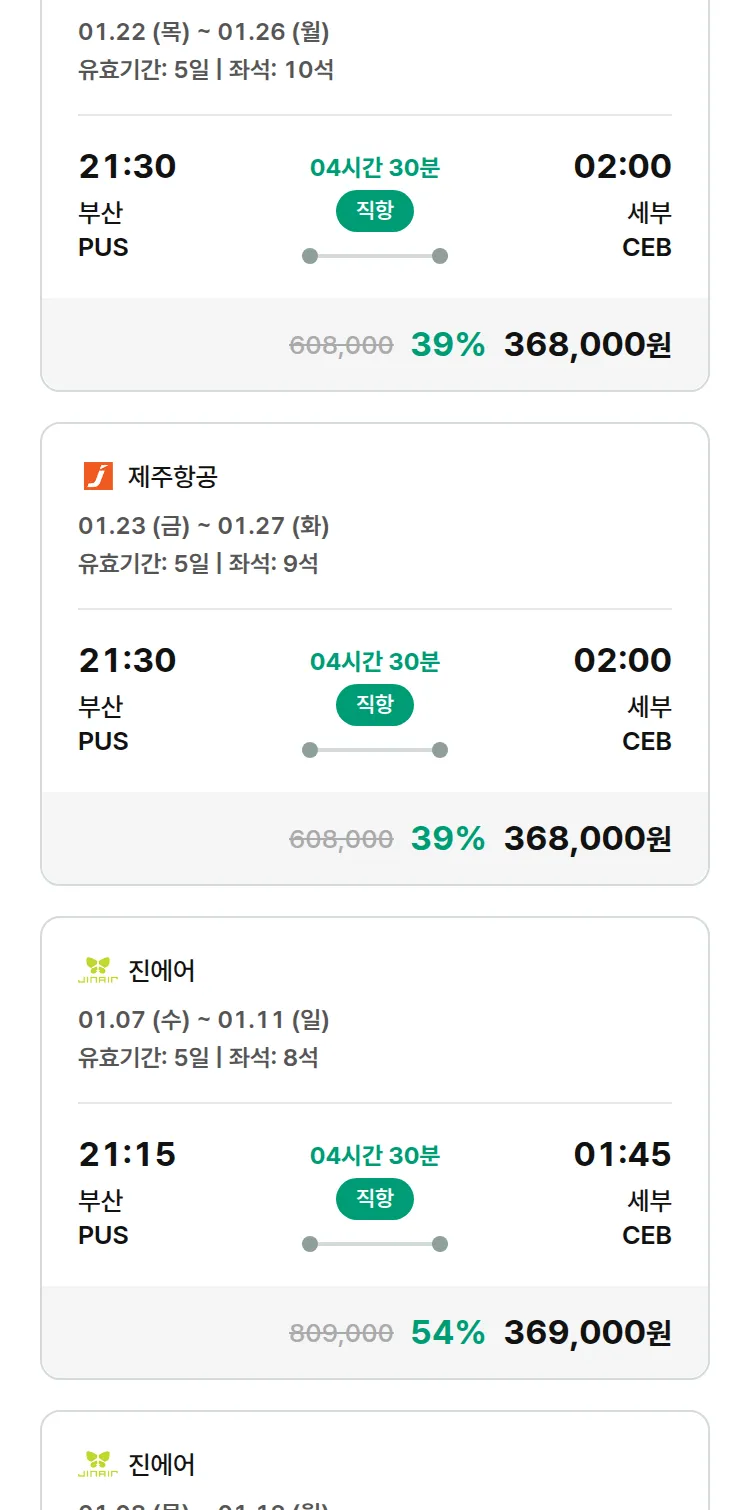Select the 제주항공 airline name
This screenshot has height=1510, width=750.
[172, 477]
